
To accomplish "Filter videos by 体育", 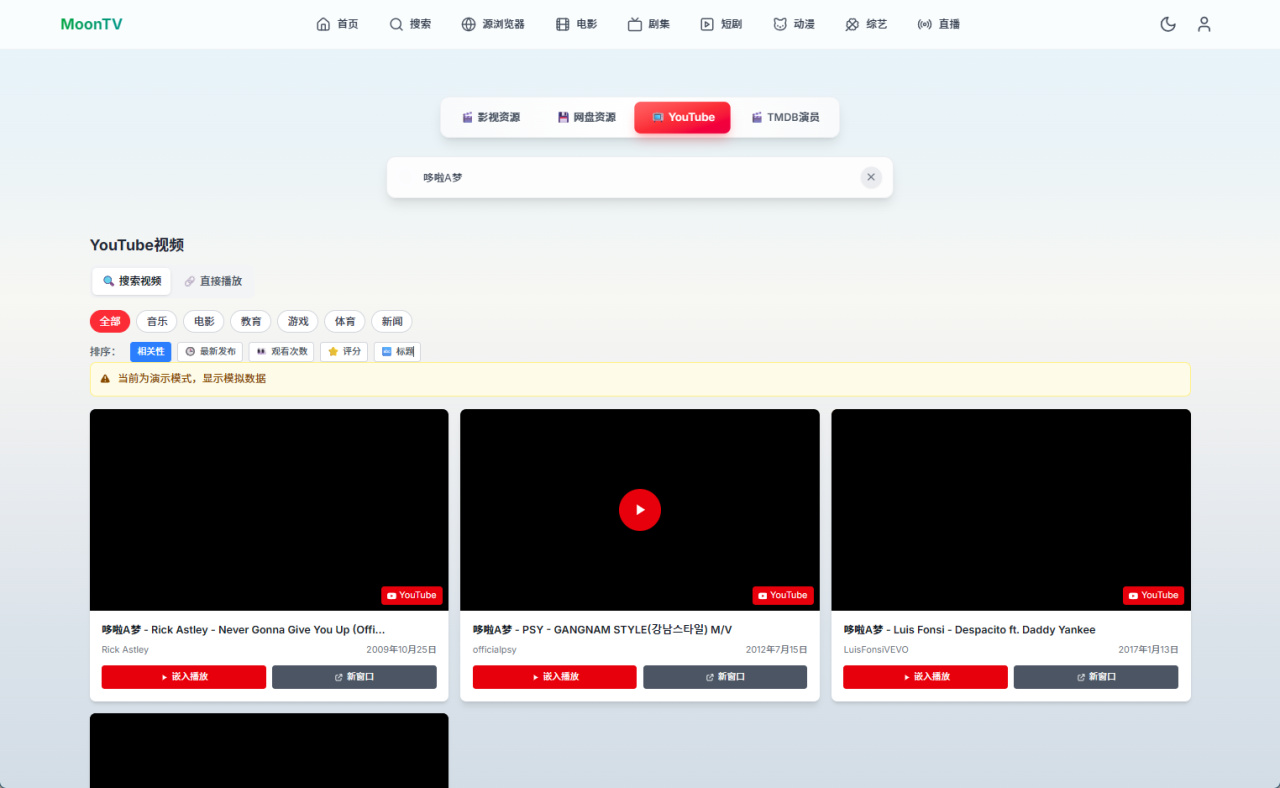I will [x=345, y=321].
